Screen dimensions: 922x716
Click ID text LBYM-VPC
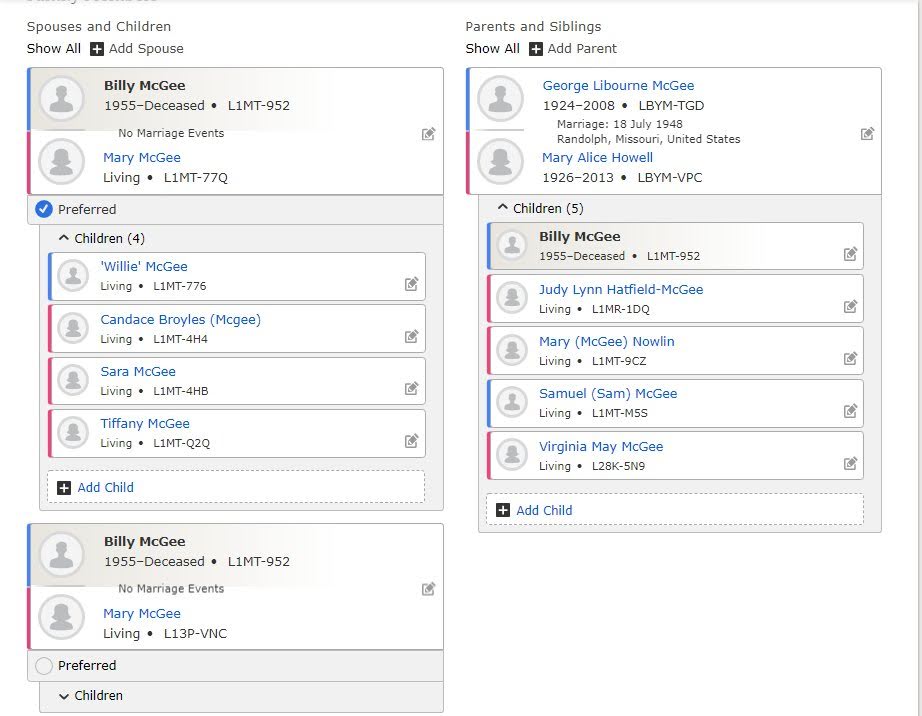tap(670, 178)
